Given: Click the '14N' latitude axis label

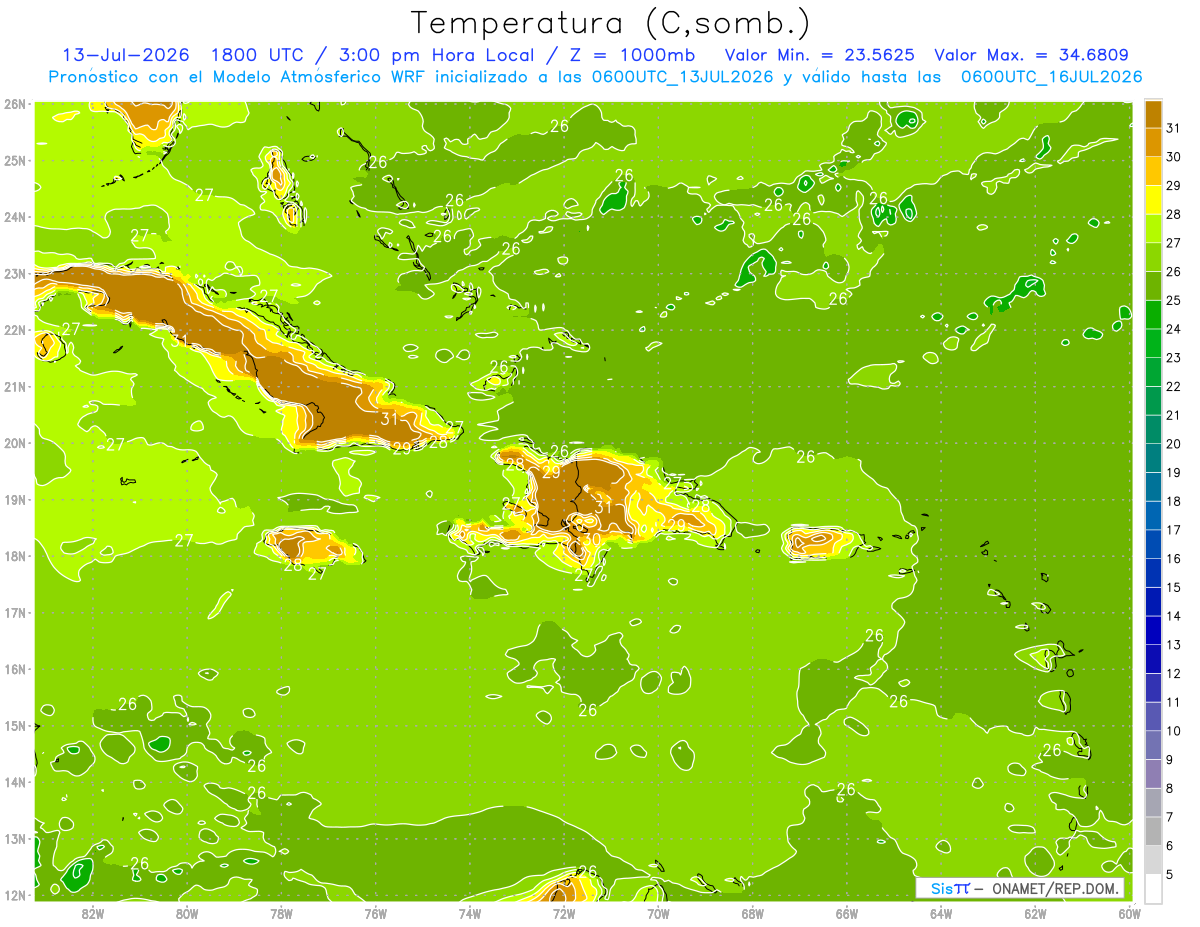Looking at the screenshot, I should tap(15, 782).
